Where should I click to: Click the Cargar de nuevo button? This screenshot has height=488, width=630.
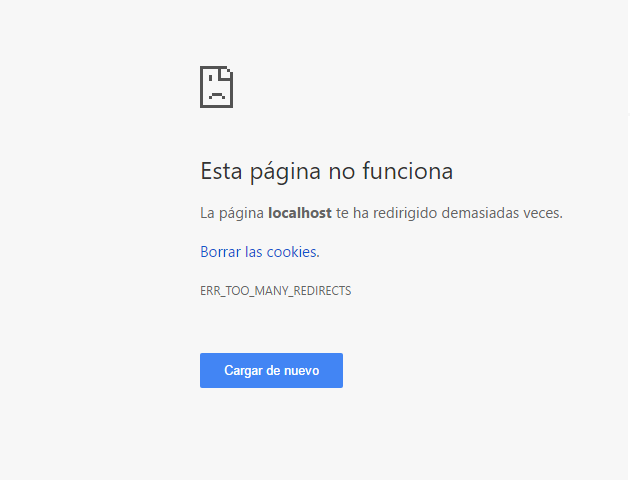tap(271, 370)
